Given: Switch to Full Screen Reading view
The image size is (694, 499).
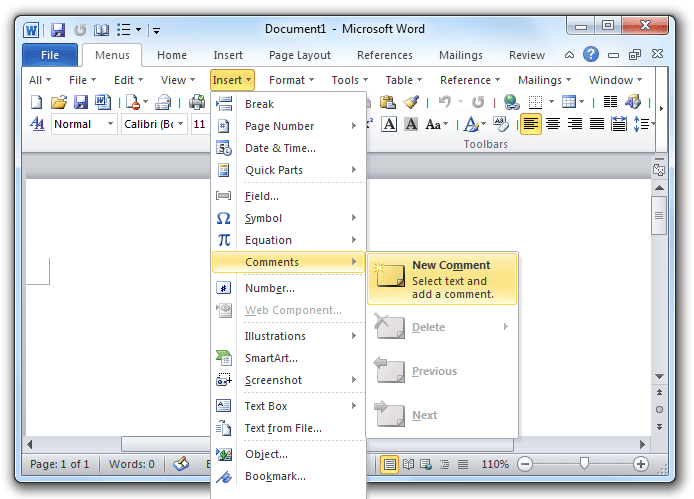Looking at the screenshot, I should pyautogui.click(x=409, y=464).
